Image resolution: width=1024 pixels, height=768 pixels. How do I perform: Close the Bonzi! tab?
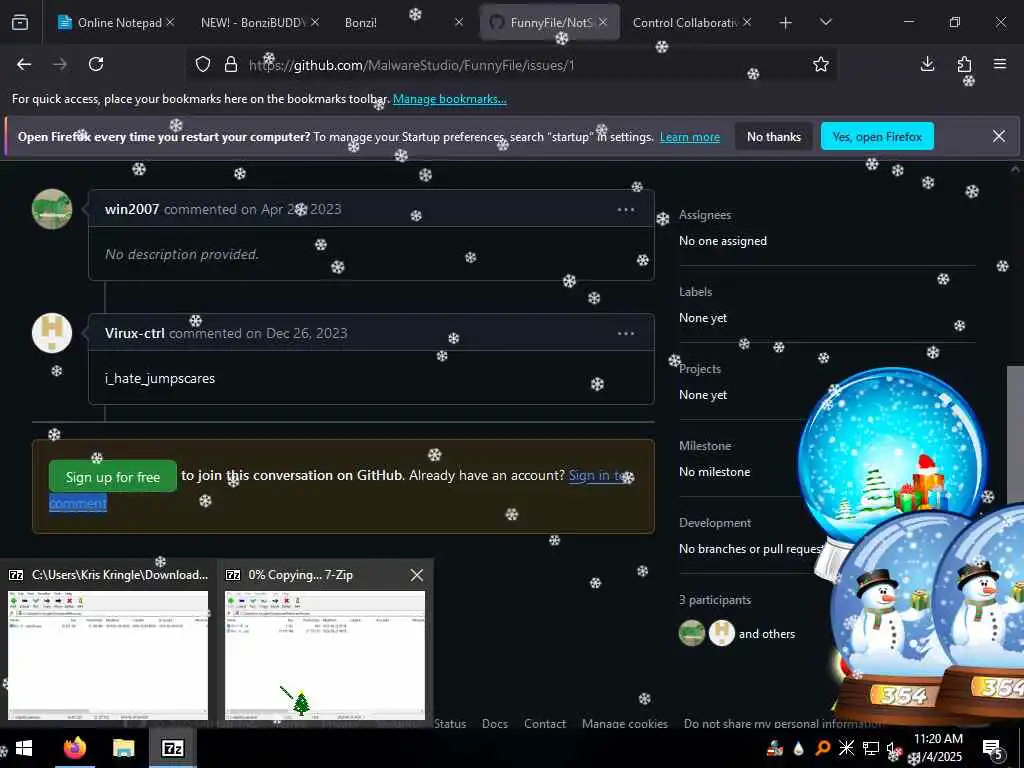(459, 22)
